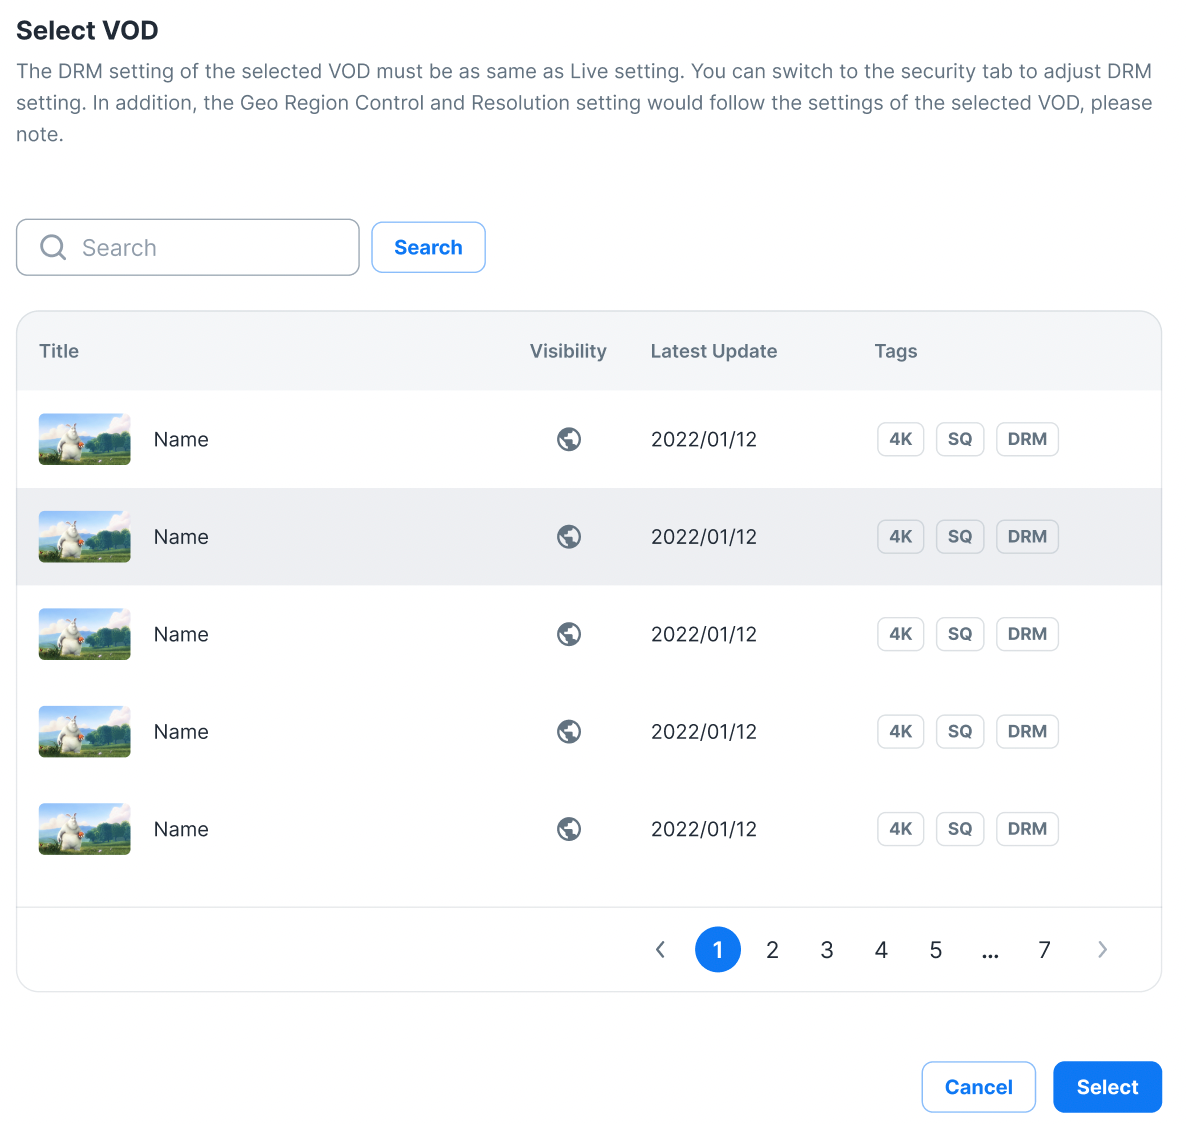This screenshot has width=1186, height=1124.
Task: Select the thumbnail in the fourth row
Action: (85, 731)
